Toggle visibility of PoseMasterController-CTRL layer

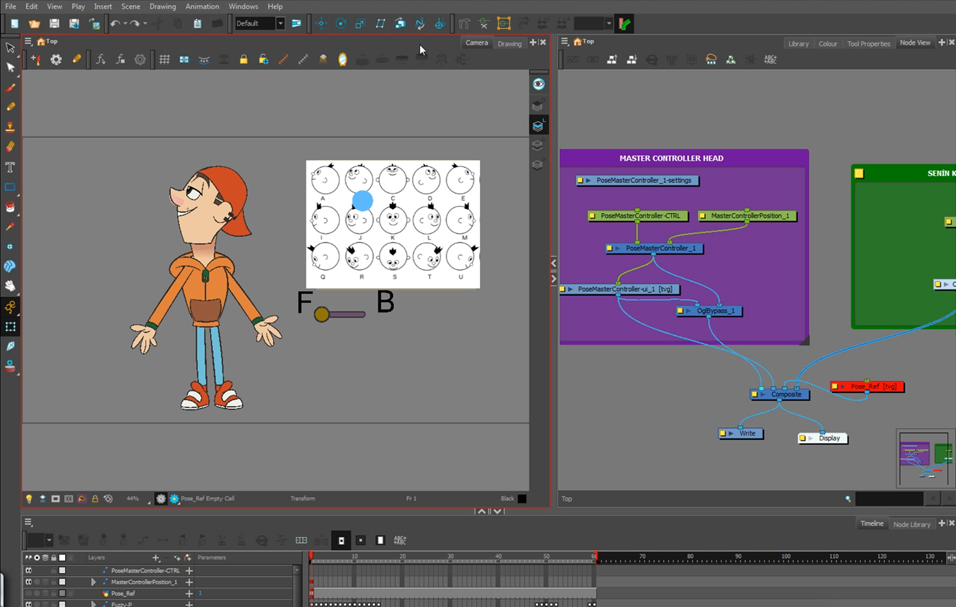(x=29, y=570)
